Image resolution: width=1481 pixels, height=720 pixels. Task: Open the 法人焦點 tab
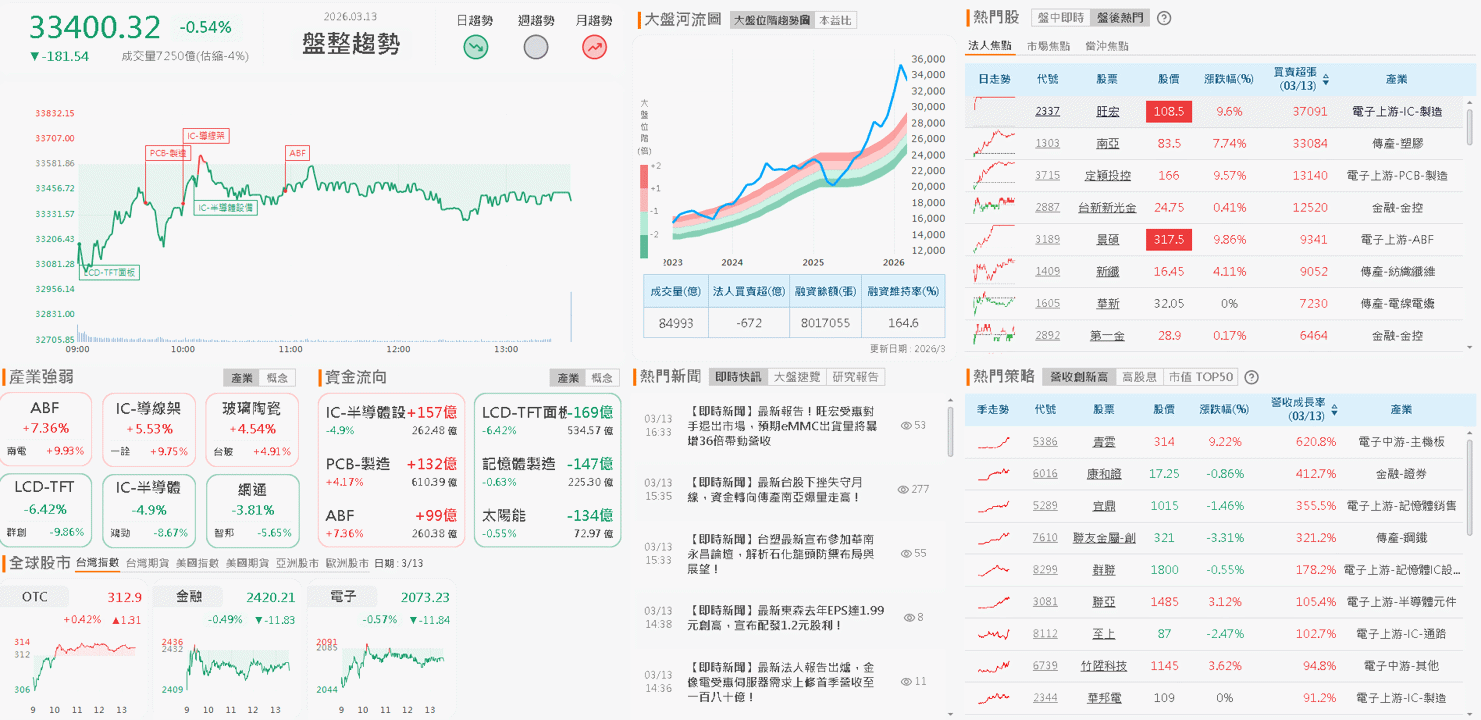(x=990, y=46)
